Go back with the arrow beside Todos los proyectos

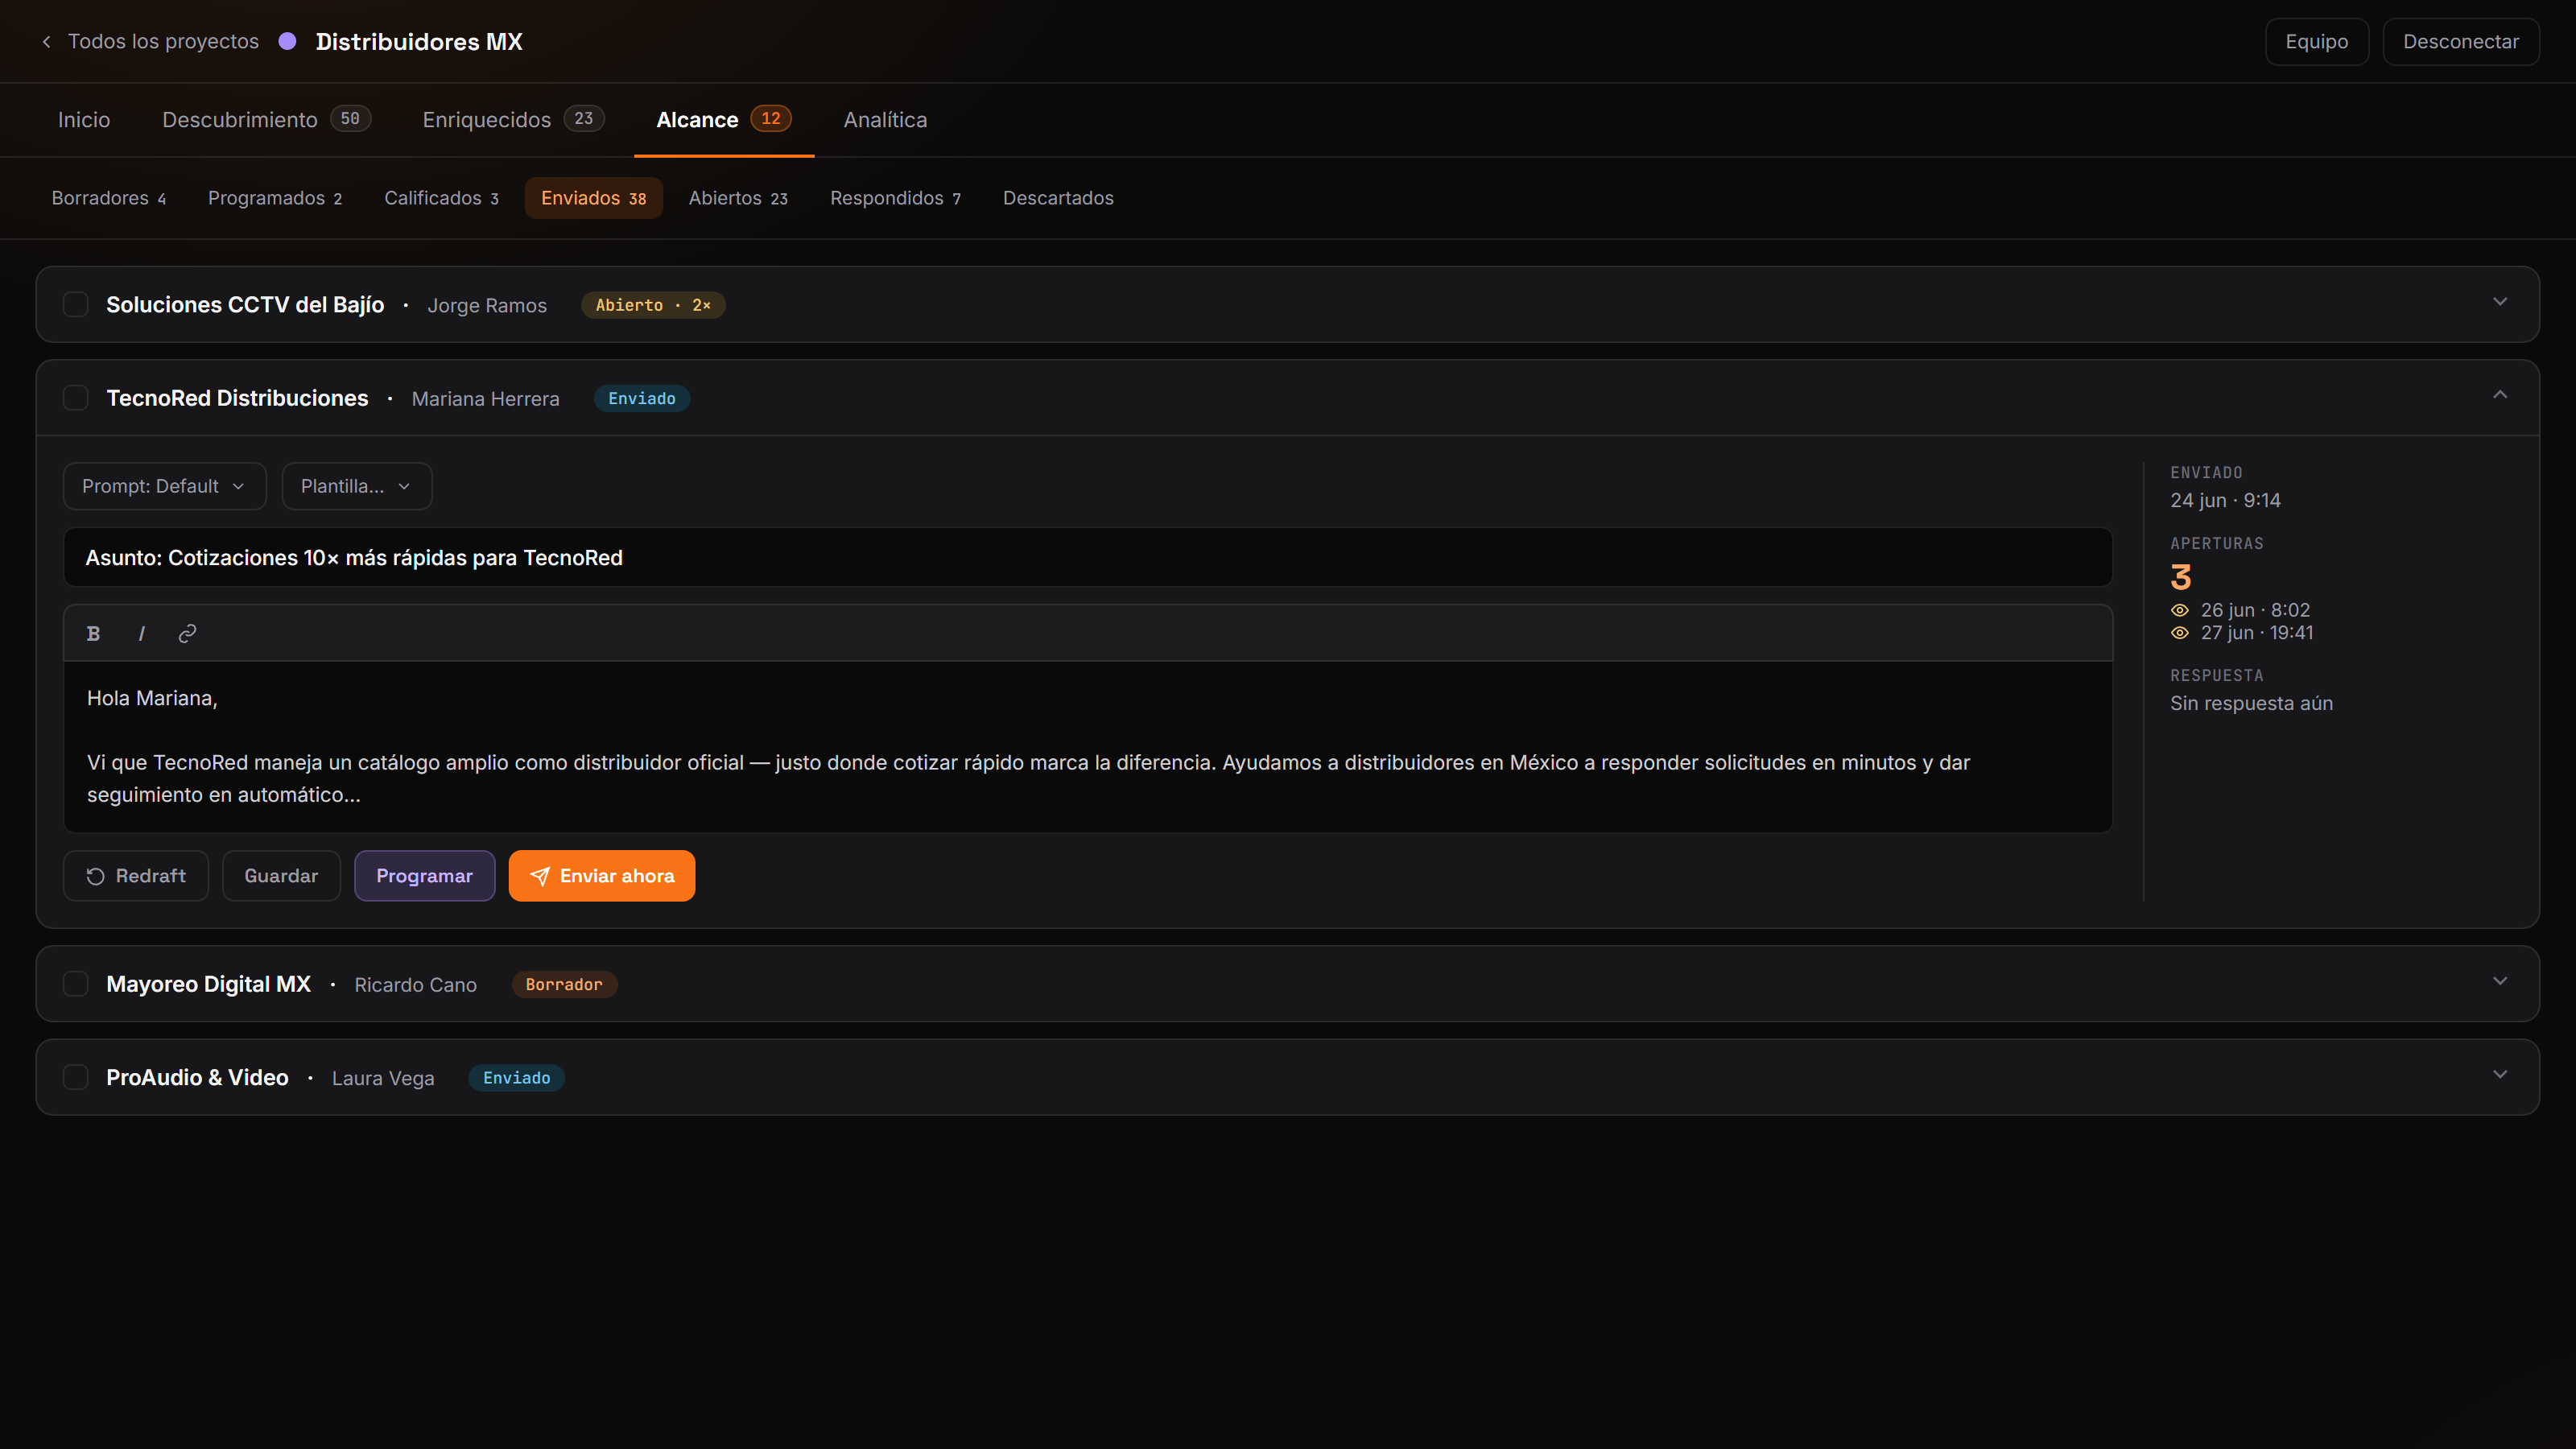point(46,41)
